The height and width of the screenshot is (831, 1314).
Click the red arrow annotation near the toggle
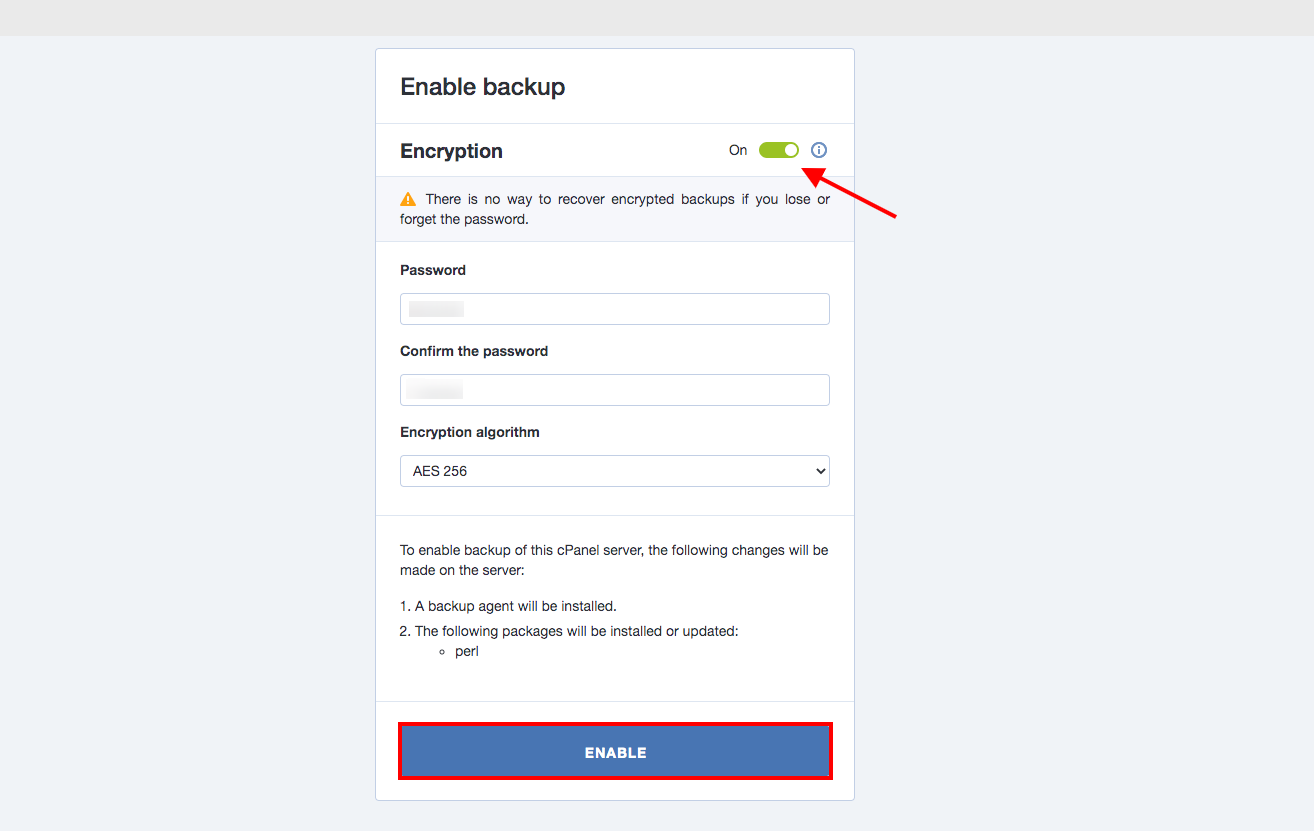point(850,193)
